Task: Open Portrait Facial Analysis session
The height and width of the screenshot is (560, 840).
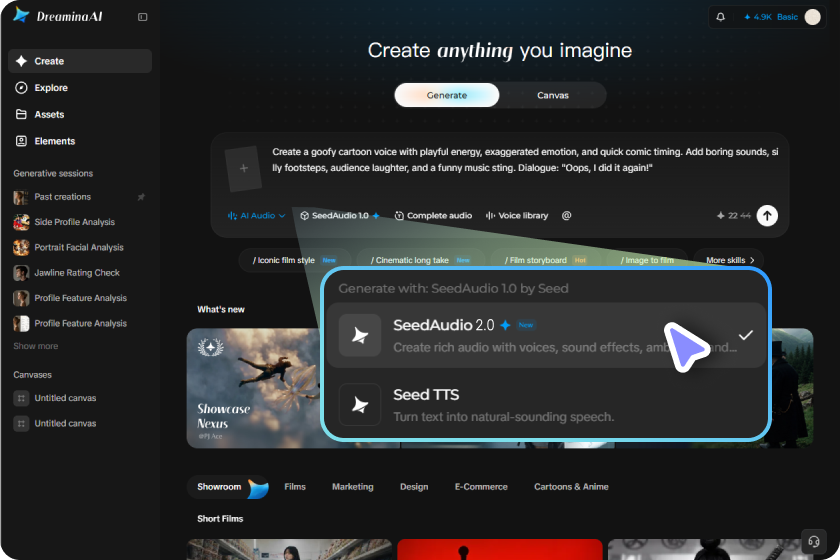Action: click(80, 248)
